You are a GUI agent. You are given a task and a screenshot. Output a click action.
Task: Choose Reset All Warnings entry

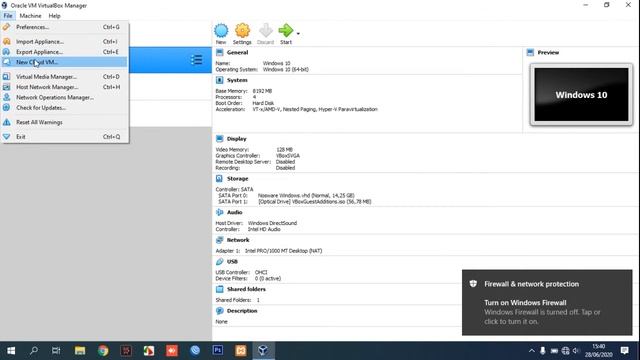coord(64,122)
